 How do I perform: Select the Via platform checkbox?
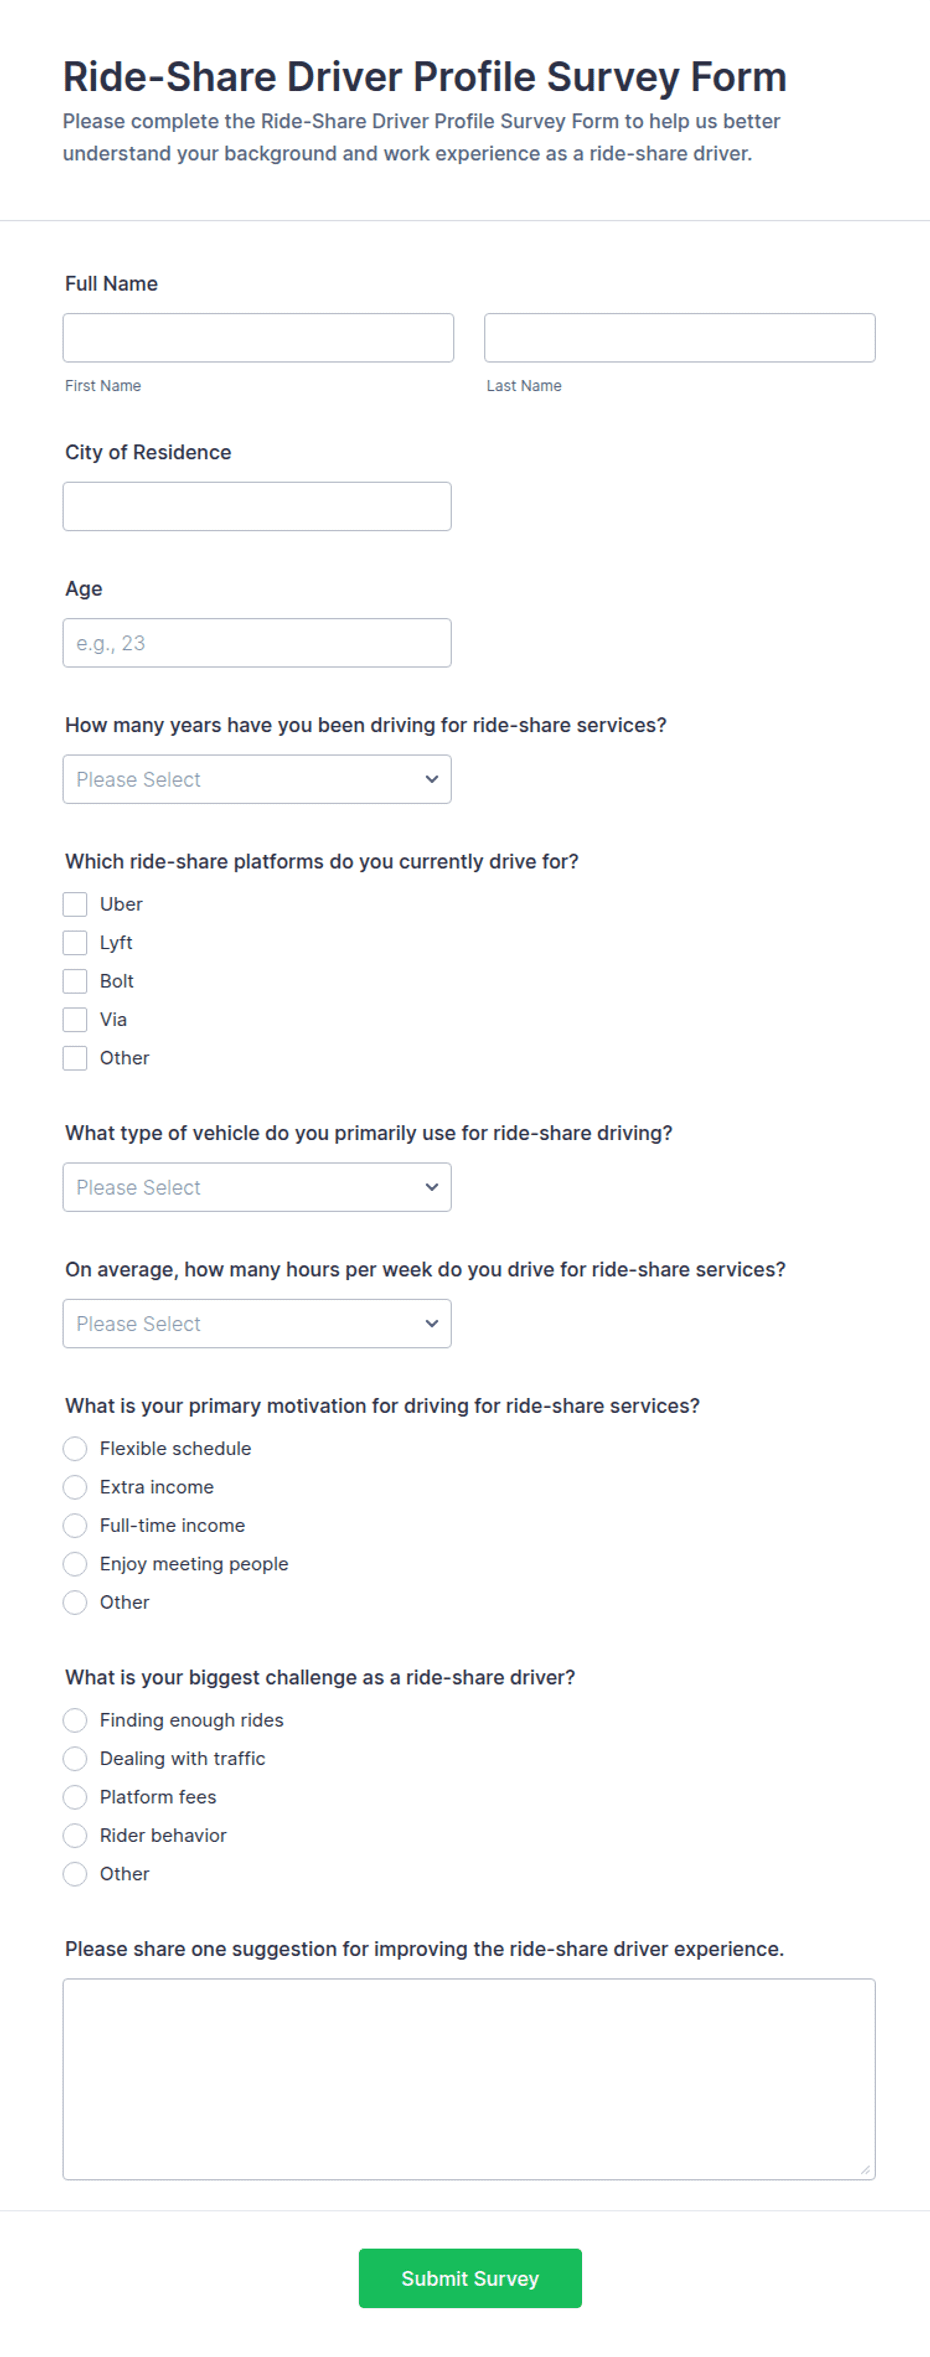coord(75,1020)
